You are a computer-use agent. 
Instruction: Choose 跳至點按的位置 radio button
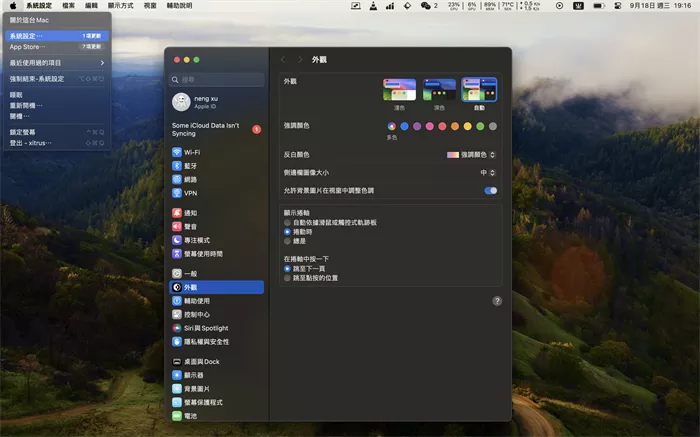pyautogui.click(x=288, y=277)
